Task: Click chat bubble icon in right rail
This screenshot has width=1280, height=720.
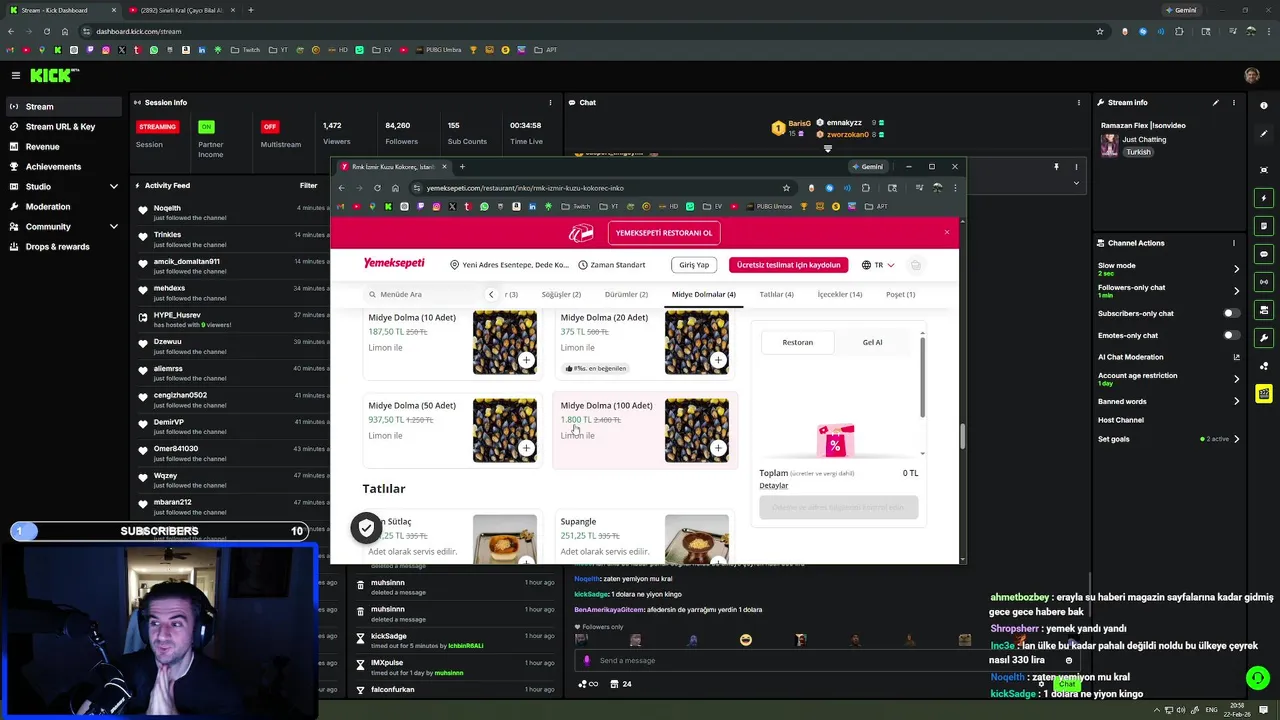Action: tap(1264, 254)
